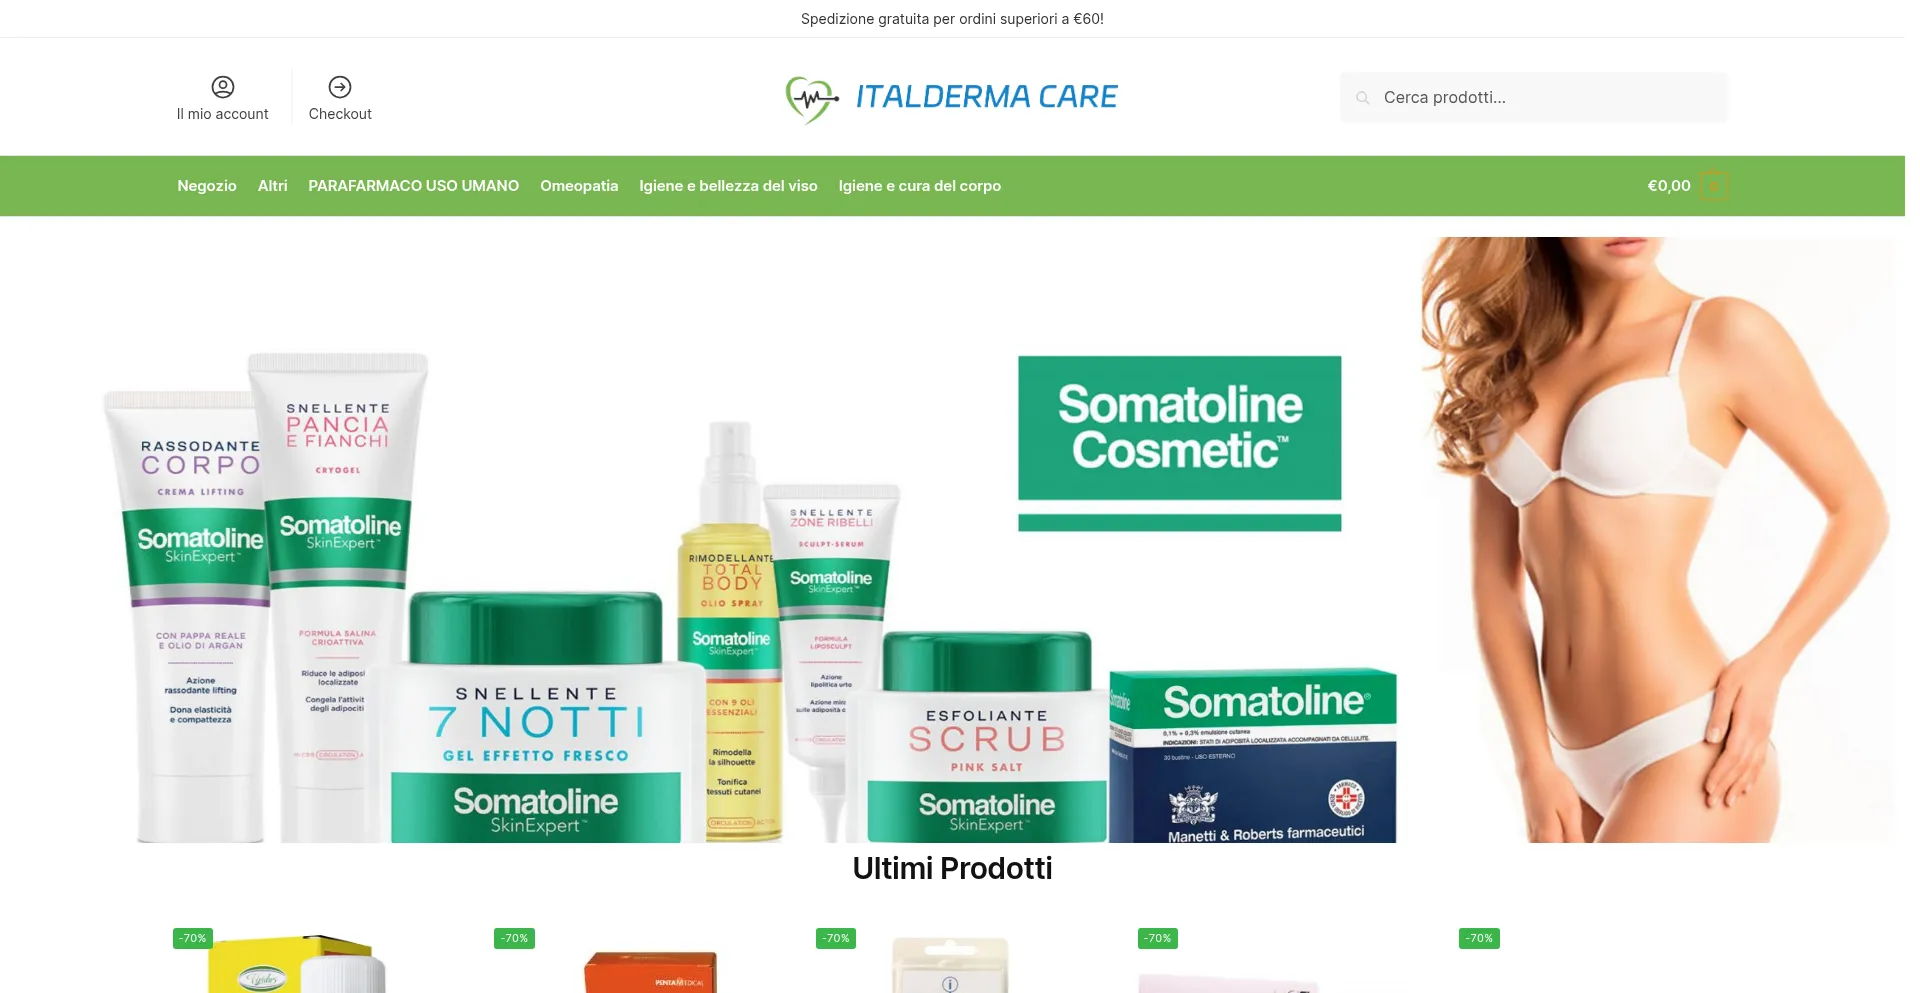Open the yellow boxed product thumbnail

[x=296, y=964]
